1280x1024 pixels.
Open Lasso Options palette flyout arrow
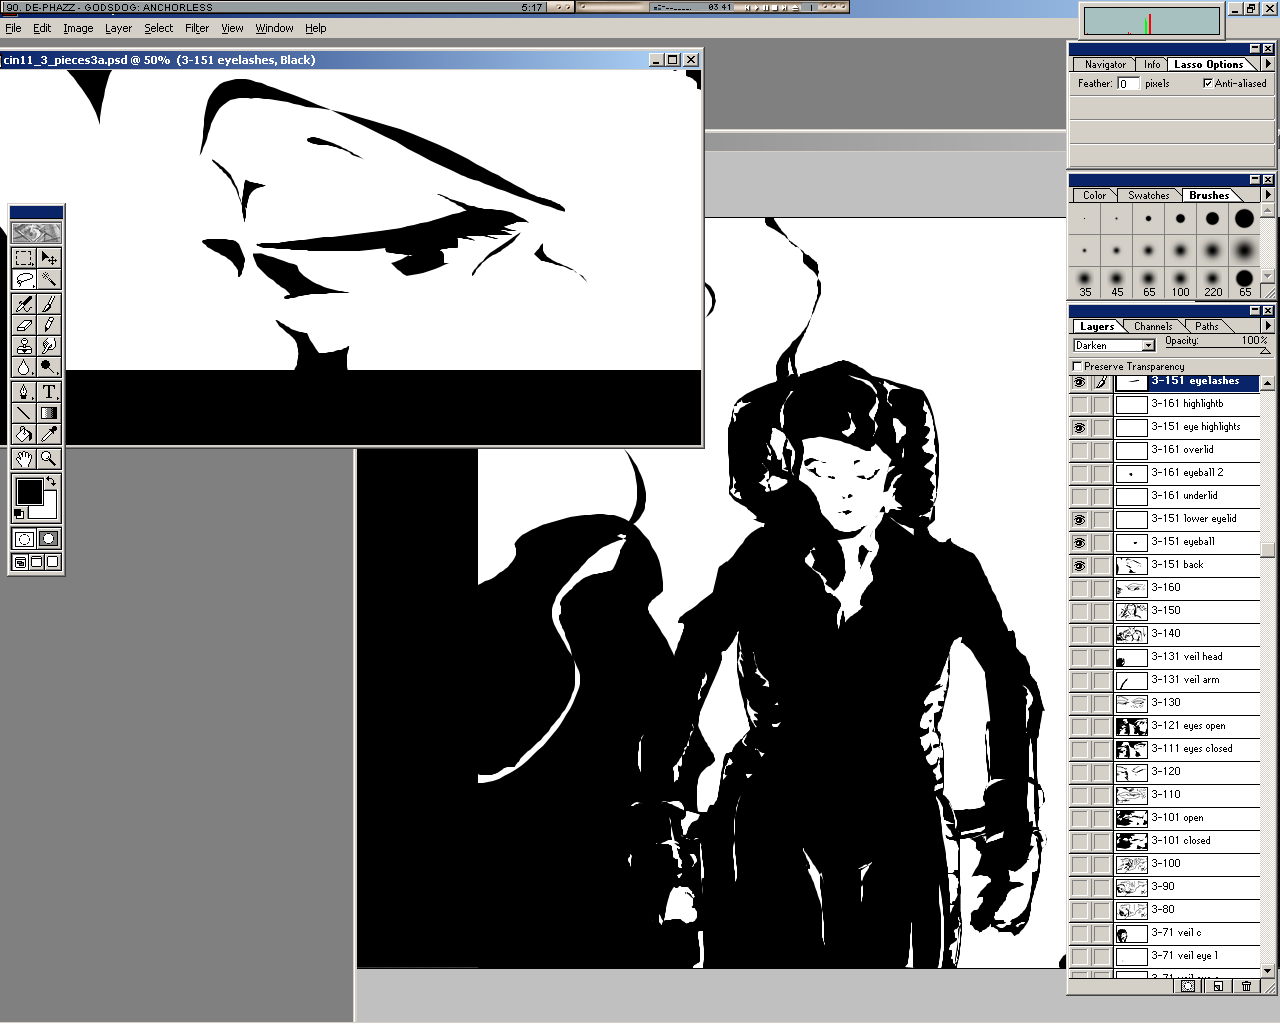[1268, 64]
